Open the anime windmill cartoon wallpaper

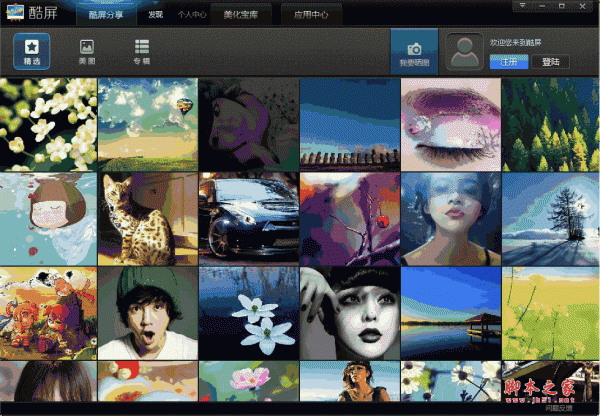click(x=48, y=313)
